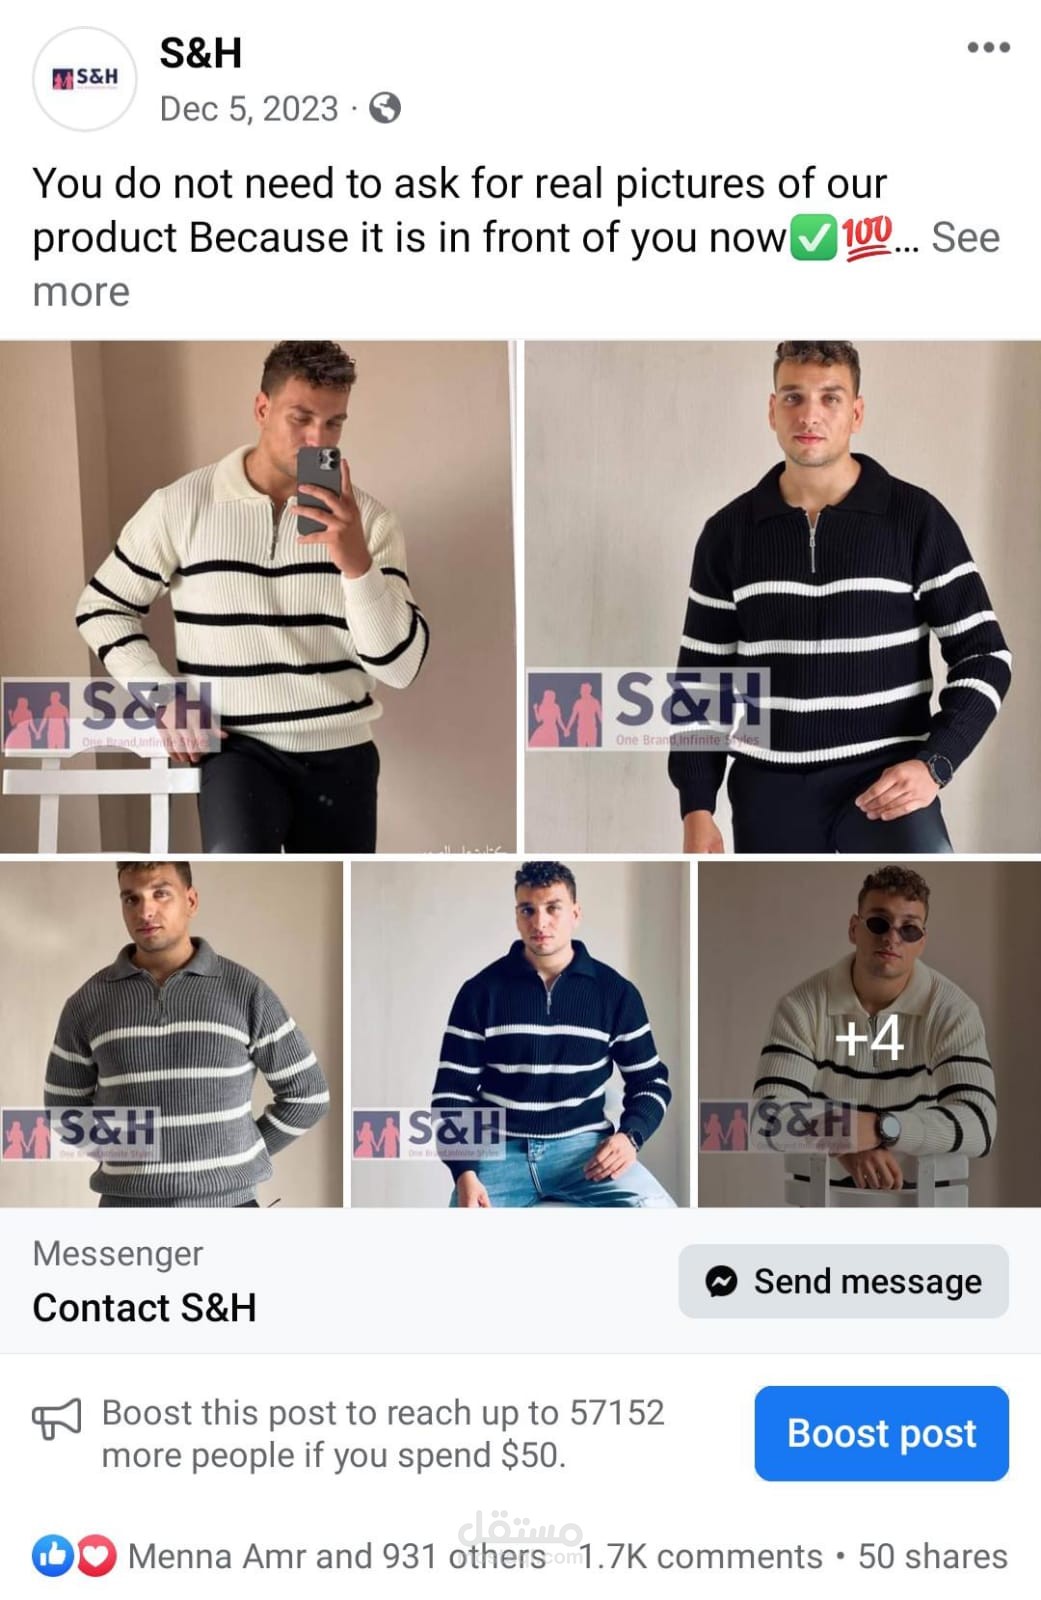The width and height of the screenshot is (1041, 1600).
Task: Open the black striped sweater photo
Action: point(783,597)
